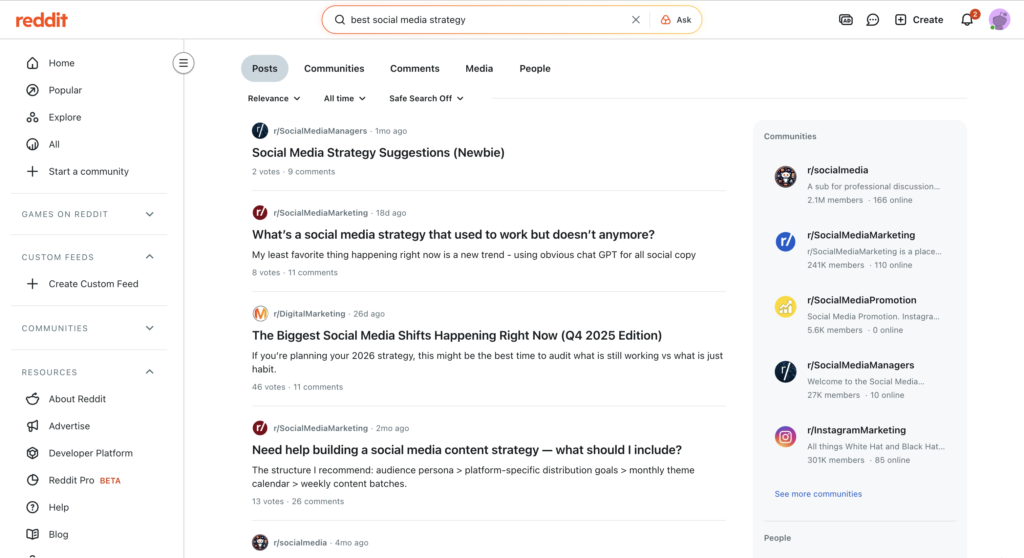Viewport: 1024px width, 558px height.
Task: Switch to Media tab
Action: click(x=479, y=69)
